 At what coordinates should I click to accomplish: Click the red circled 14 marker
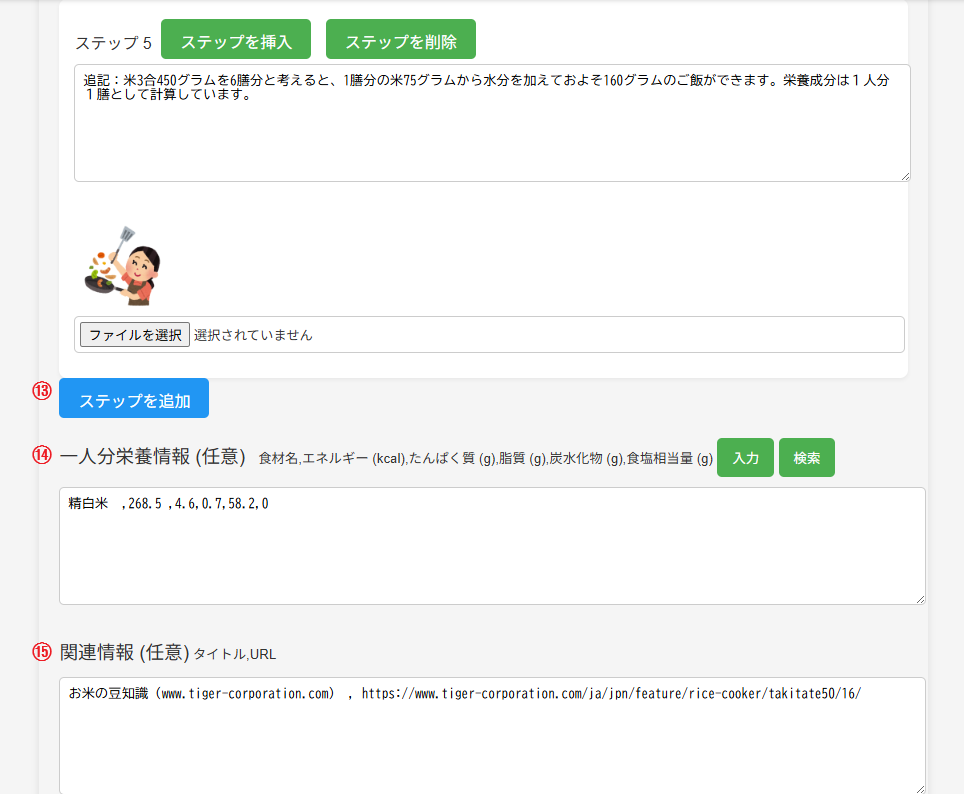point(41,455)
